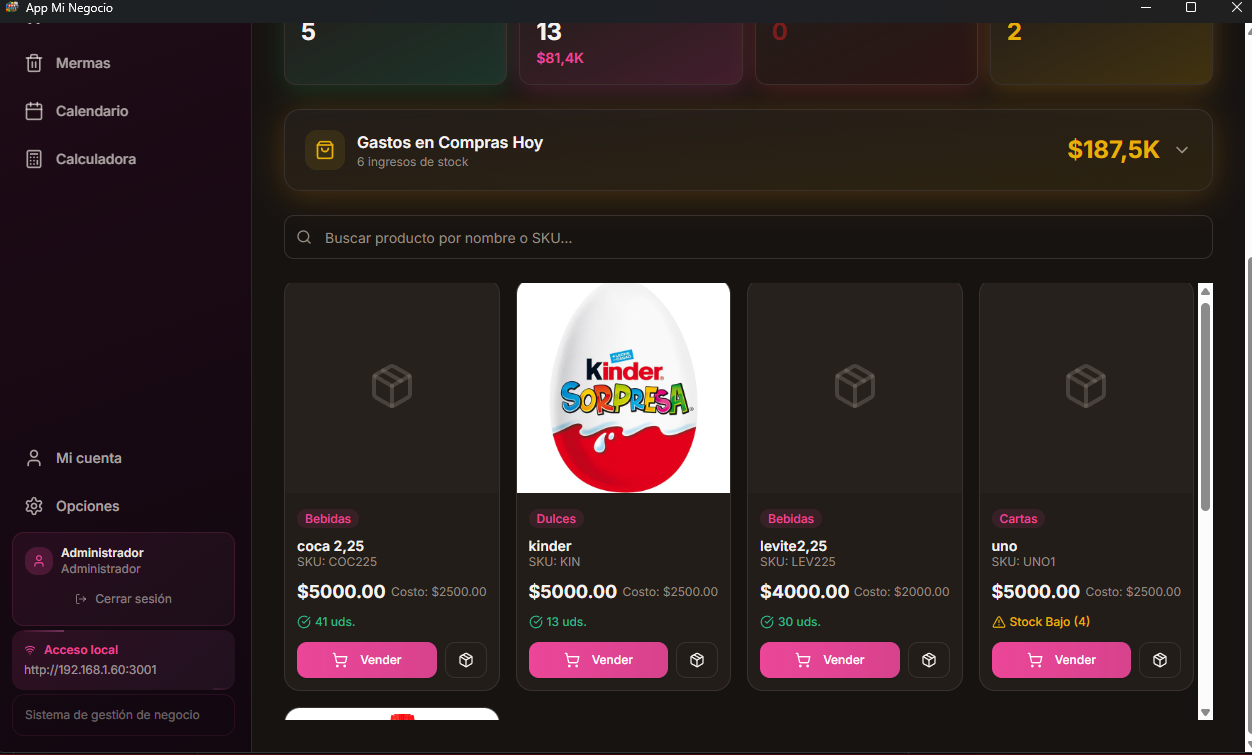Viewport: 1252px width, 755px height.
Task: Open the Mermas trash icon
Action: [34, 63]
